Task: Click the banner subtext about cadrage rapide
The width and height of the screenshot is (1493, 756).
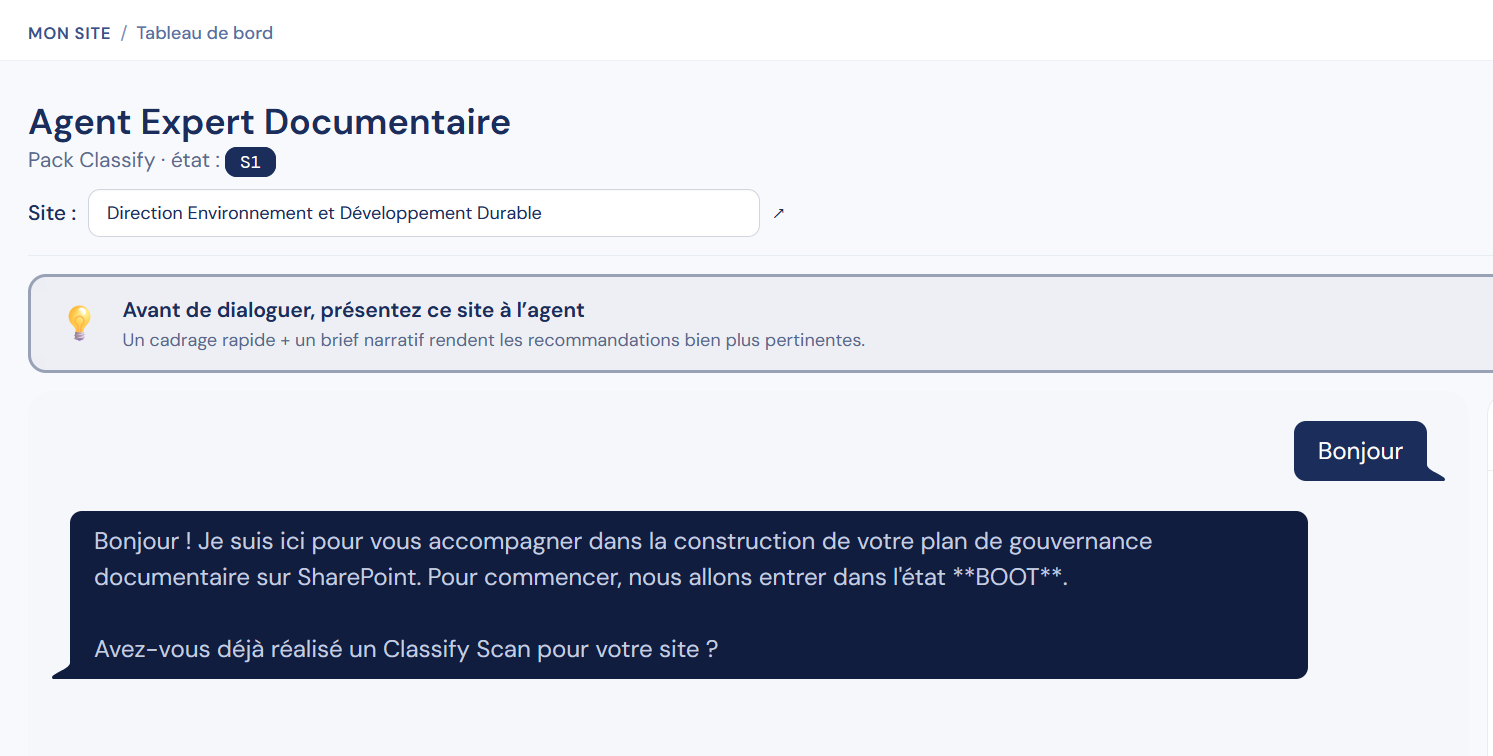Action: coord(494,340)
